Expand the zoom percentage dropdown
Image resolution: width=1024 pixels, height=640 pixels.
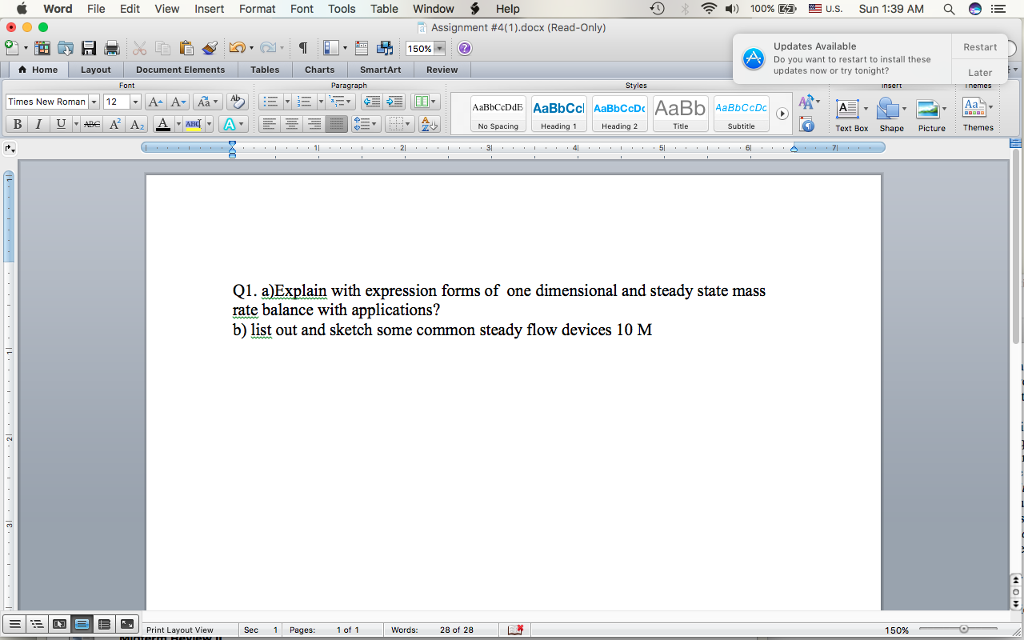[x=440, y=49]
